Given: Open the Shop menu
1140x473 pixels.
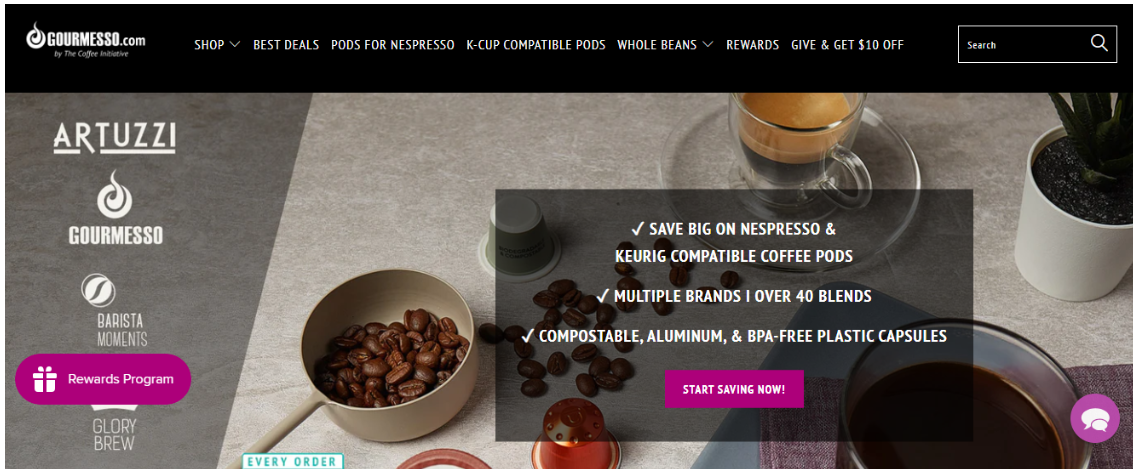Looking at the screenshot, I should click(209, 45).
